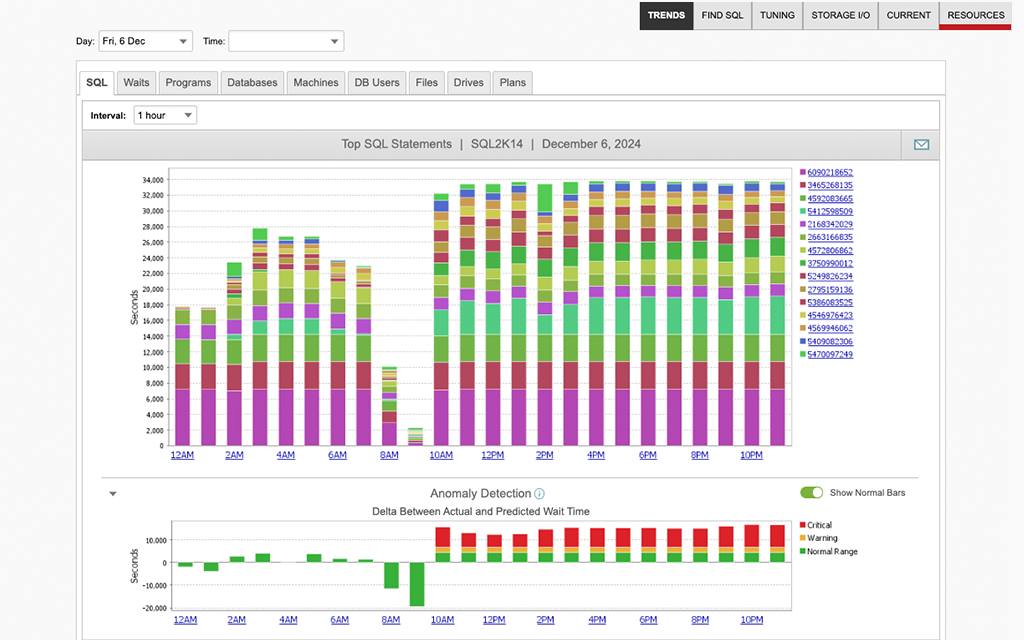
Task: Switch to the Waits tab
Action: coord(136,82)
